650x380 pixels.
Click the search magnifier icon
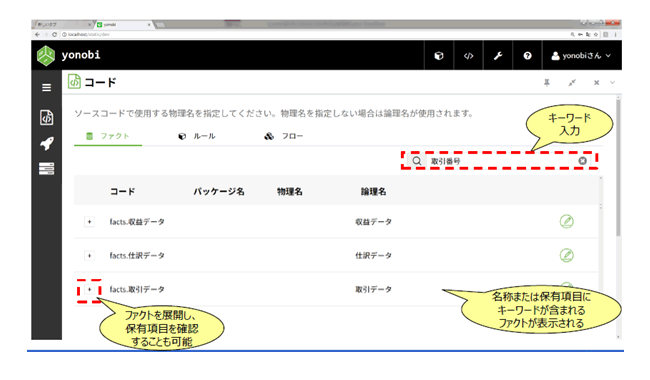click(417, 161)
